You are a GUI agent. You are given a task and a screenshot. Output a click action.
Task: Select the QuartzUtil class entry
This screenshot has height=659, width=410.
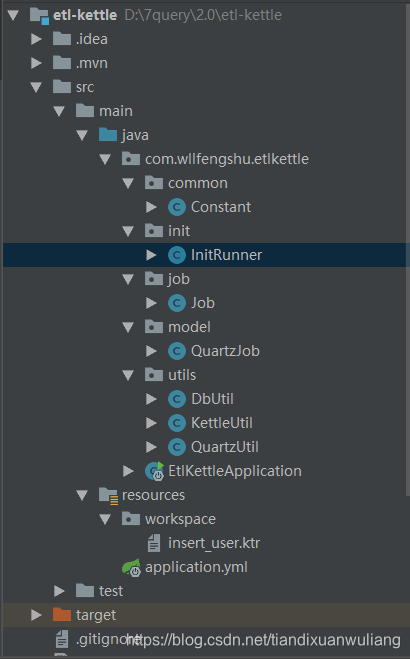click(x=225, y=447)
